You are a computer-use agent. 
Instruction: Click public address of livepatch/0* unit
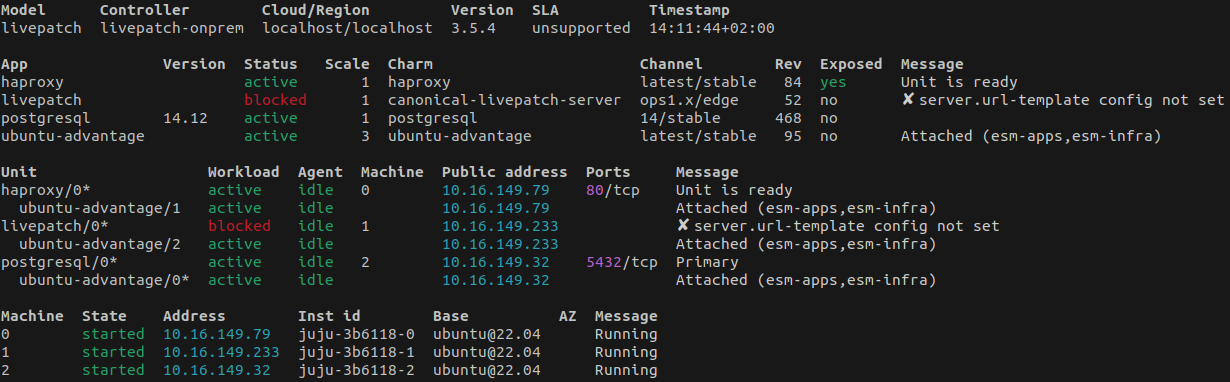500,226
